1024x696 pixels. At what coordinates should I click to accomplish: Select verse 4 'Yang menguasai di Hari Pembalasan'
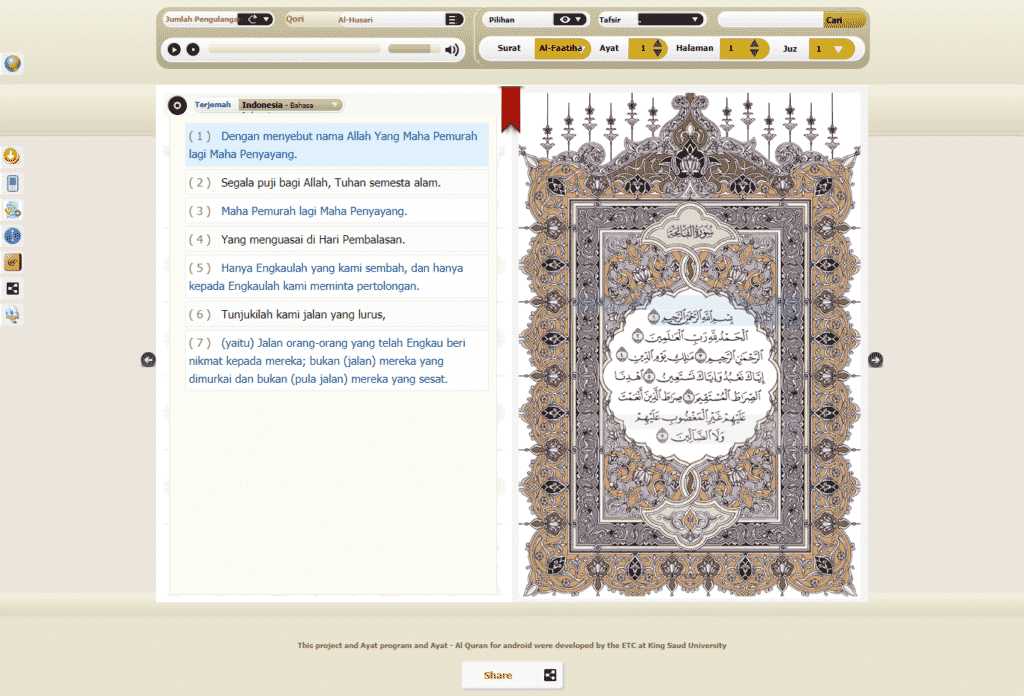pyautogui.click(x=337, y=240)
